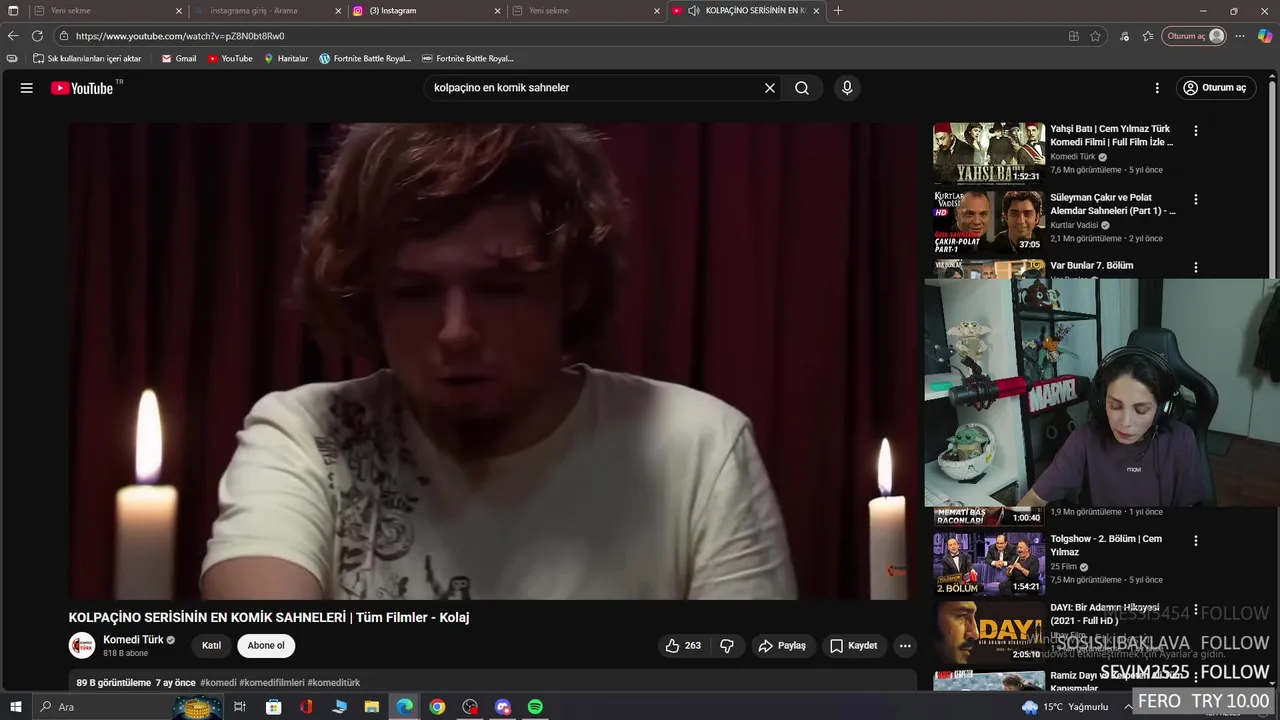Image resolution: width=1280 pixels, height=720 pixels.
Task: Open File Explorer from taskbar
Action: [372, 707]
